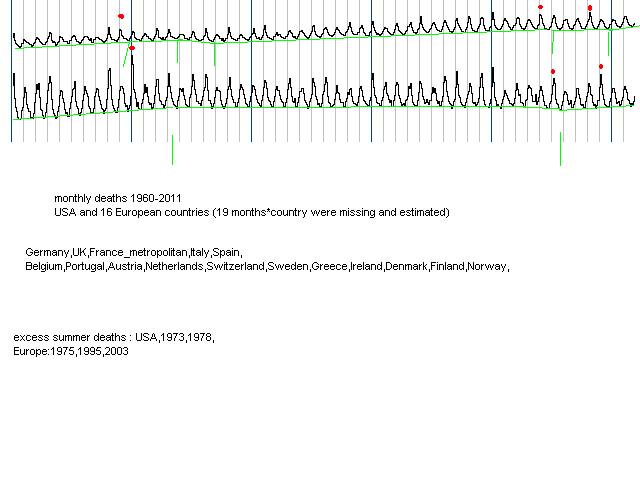Select 'Netherlands' in the country list
The width and height of the screenshot is (640, 480).
(175, 267)
